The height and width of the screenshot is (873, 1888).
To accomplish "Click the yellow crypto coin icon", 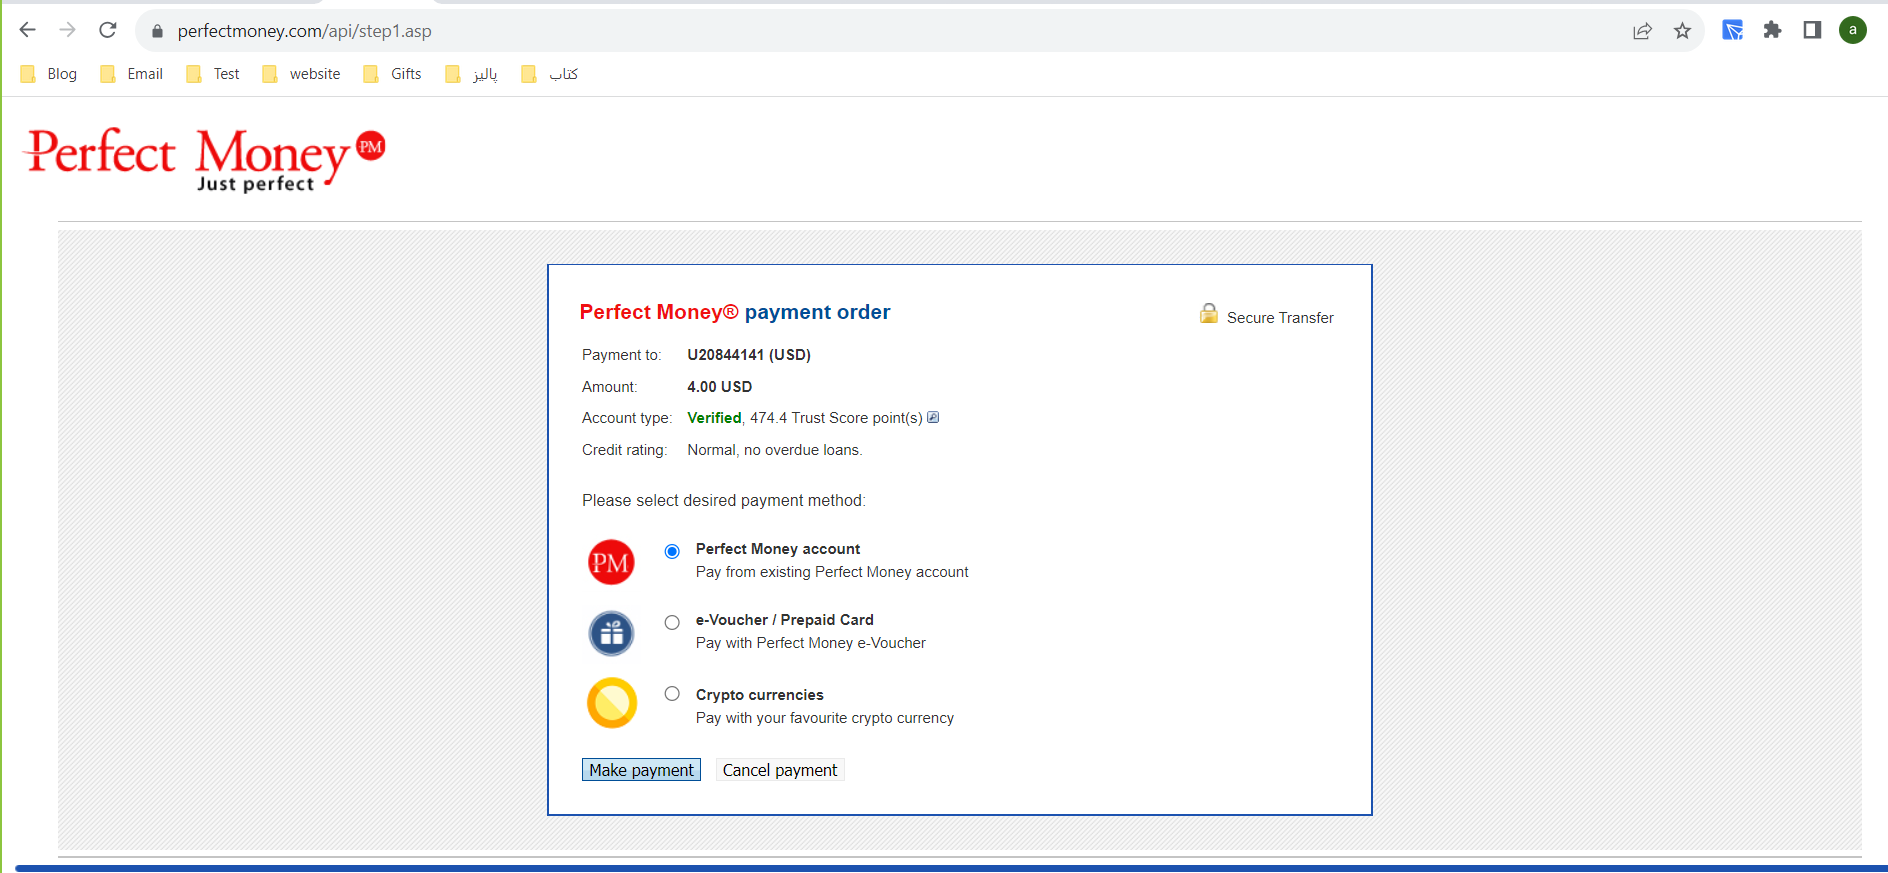I will pos(611,703).
